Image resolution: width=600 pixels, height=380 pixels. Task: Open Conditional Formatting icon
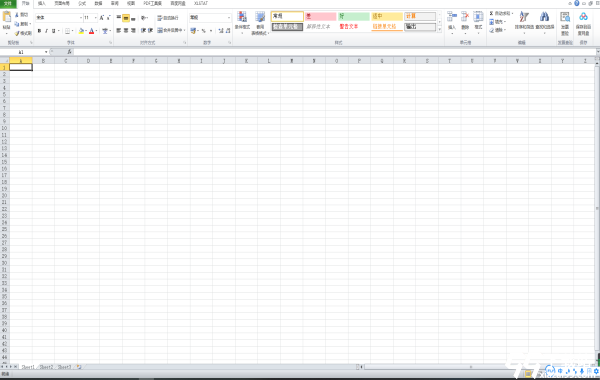coord(242,17)
